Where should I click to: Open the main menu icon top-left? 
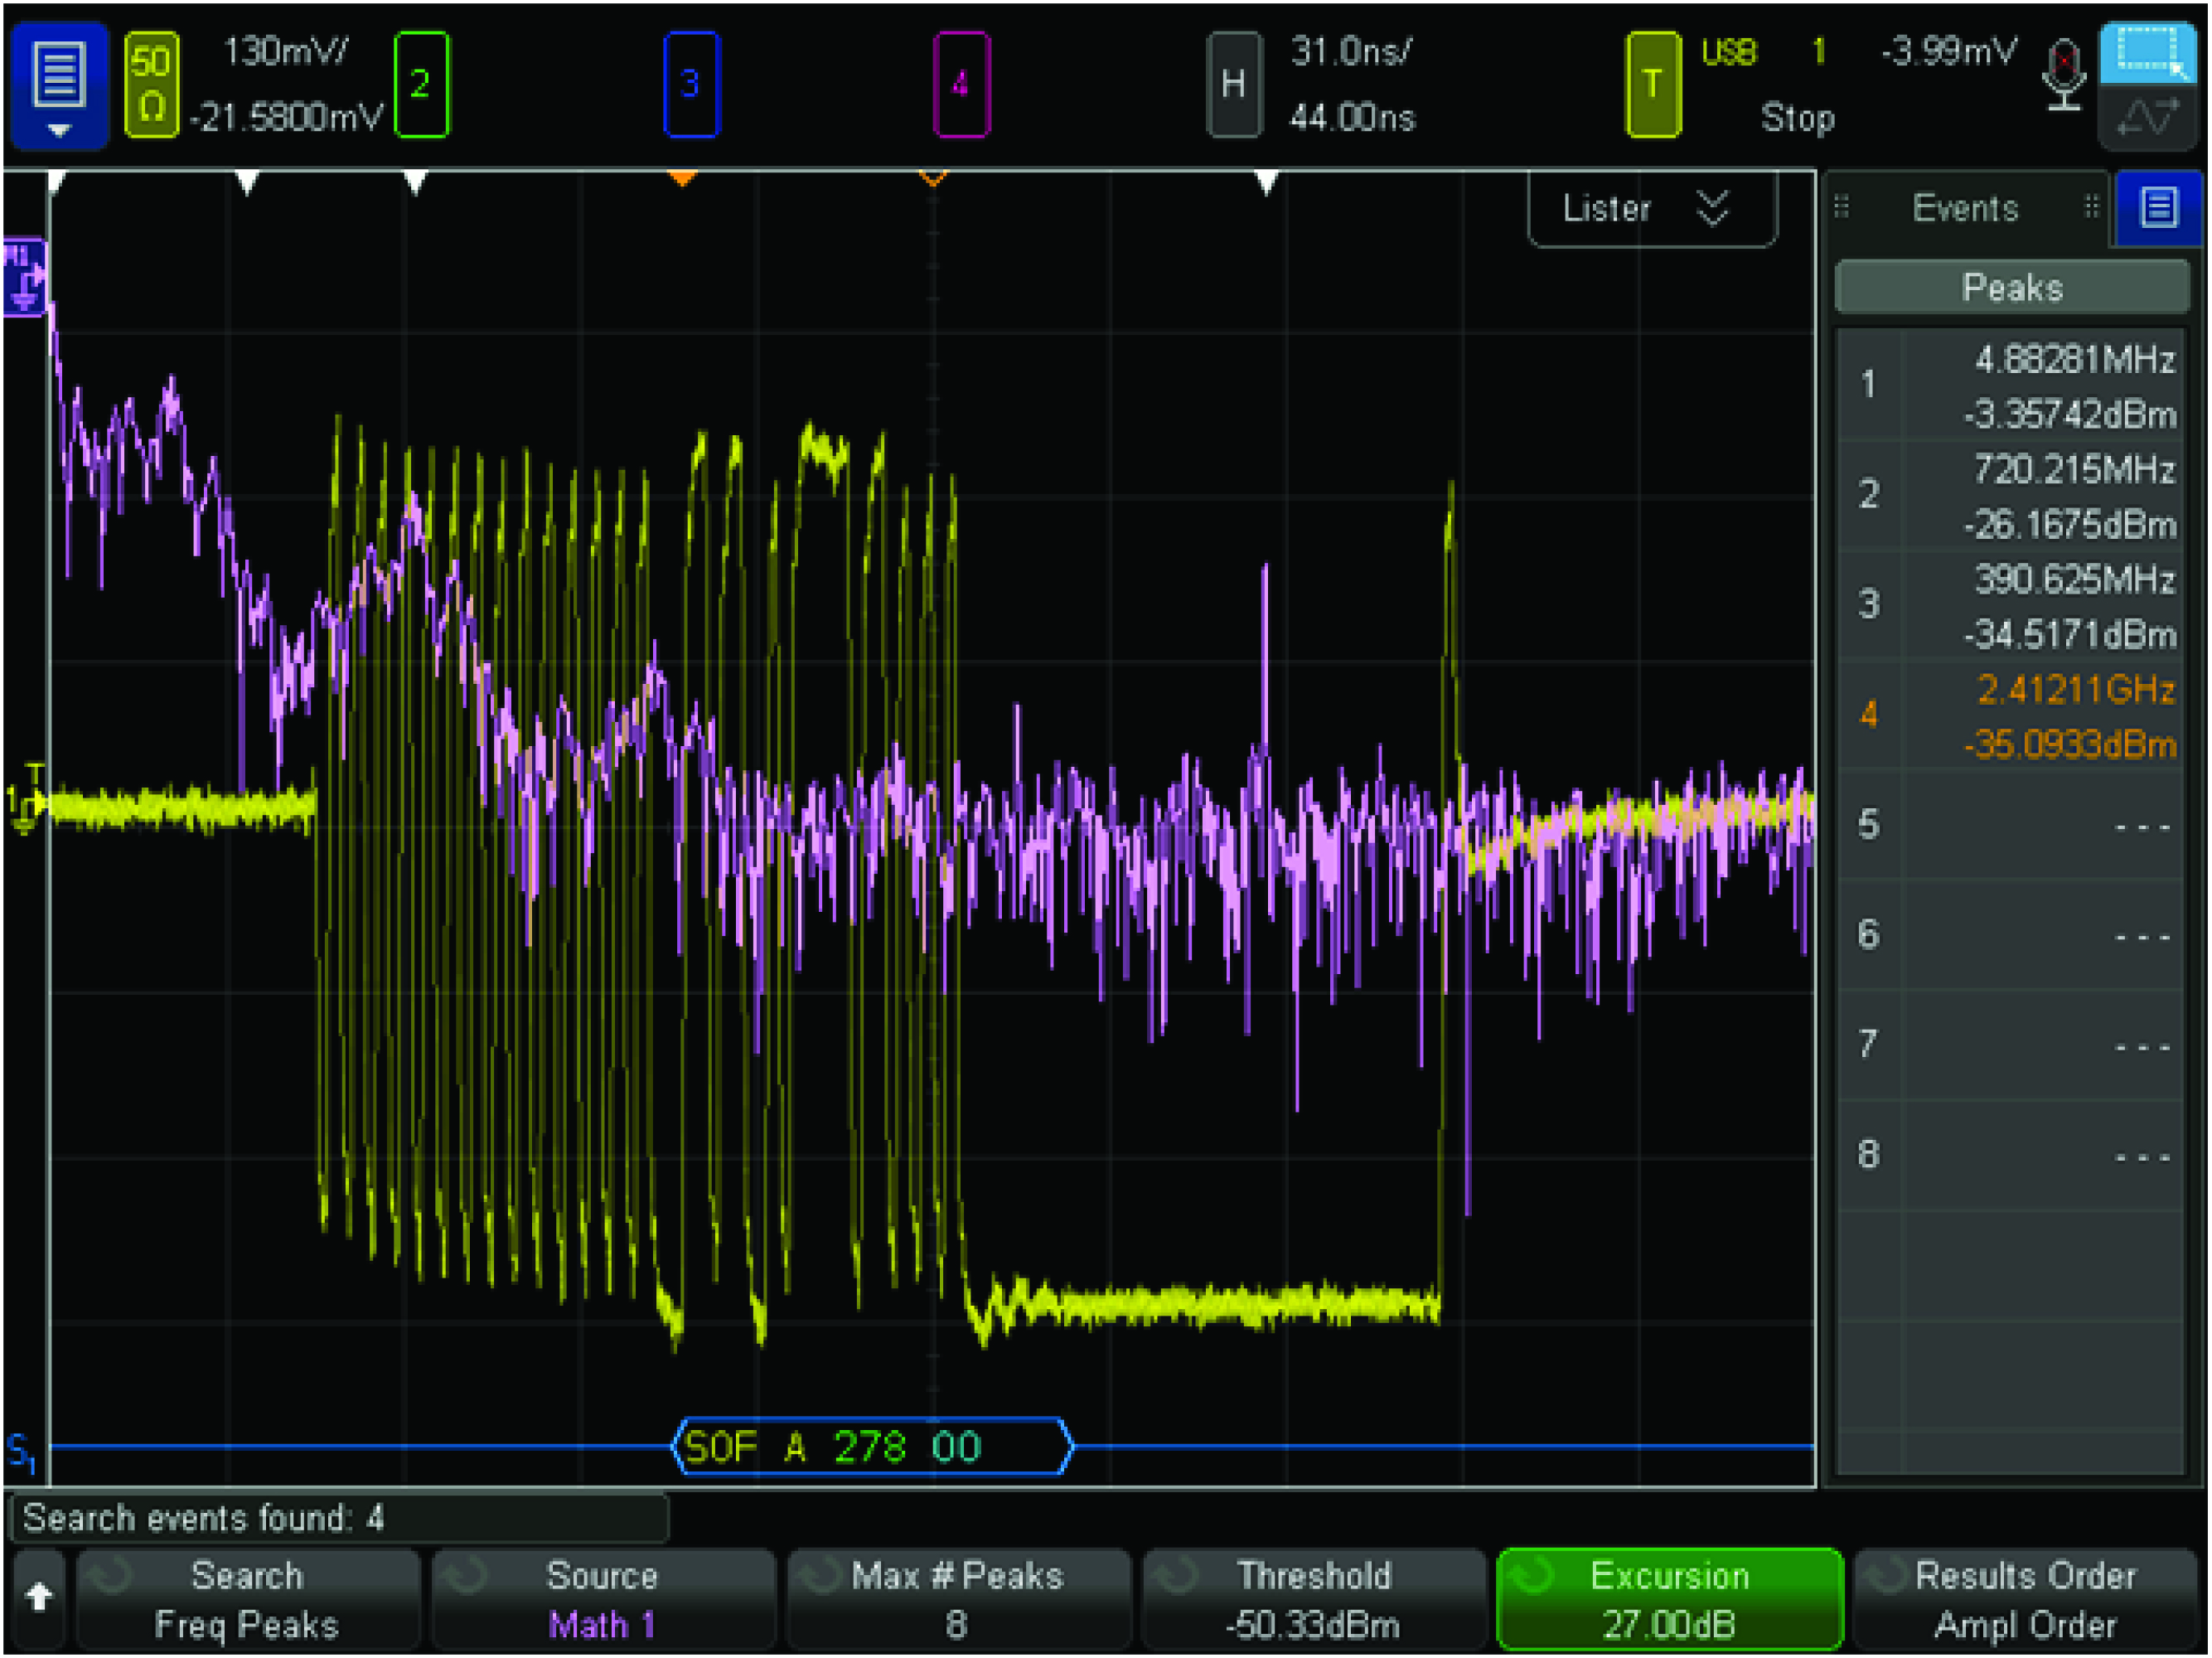[x=59, y=86]
